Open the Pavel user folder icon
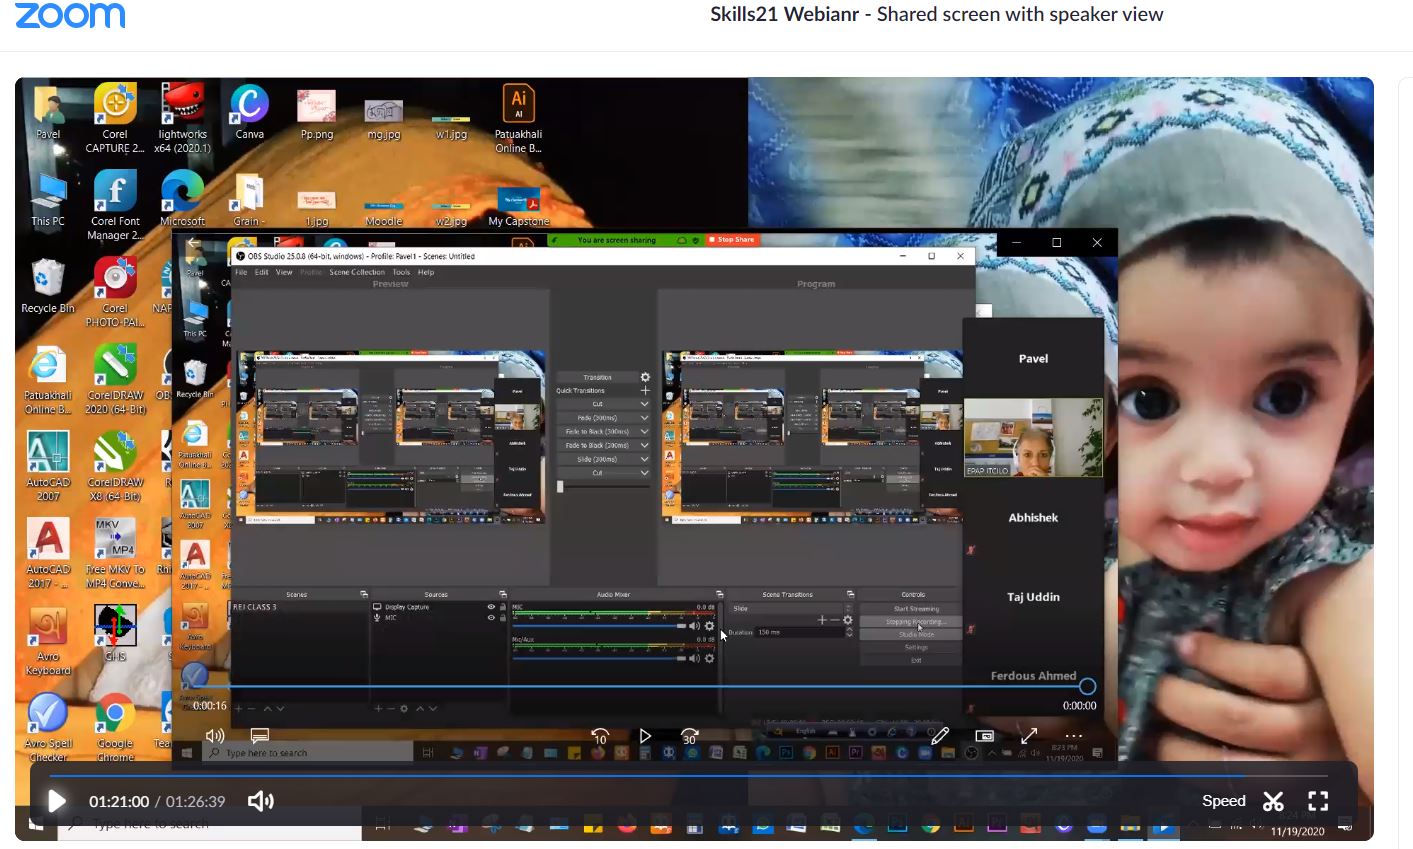This screenshot has height=849, width=1413. click(48, 112)
